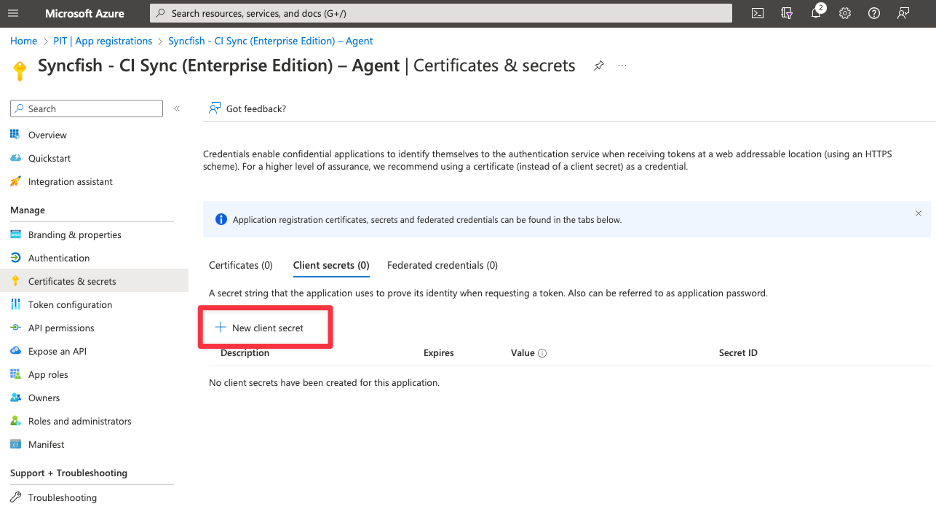Click the Certificates & secrets key icon

(x=16, y=281)
